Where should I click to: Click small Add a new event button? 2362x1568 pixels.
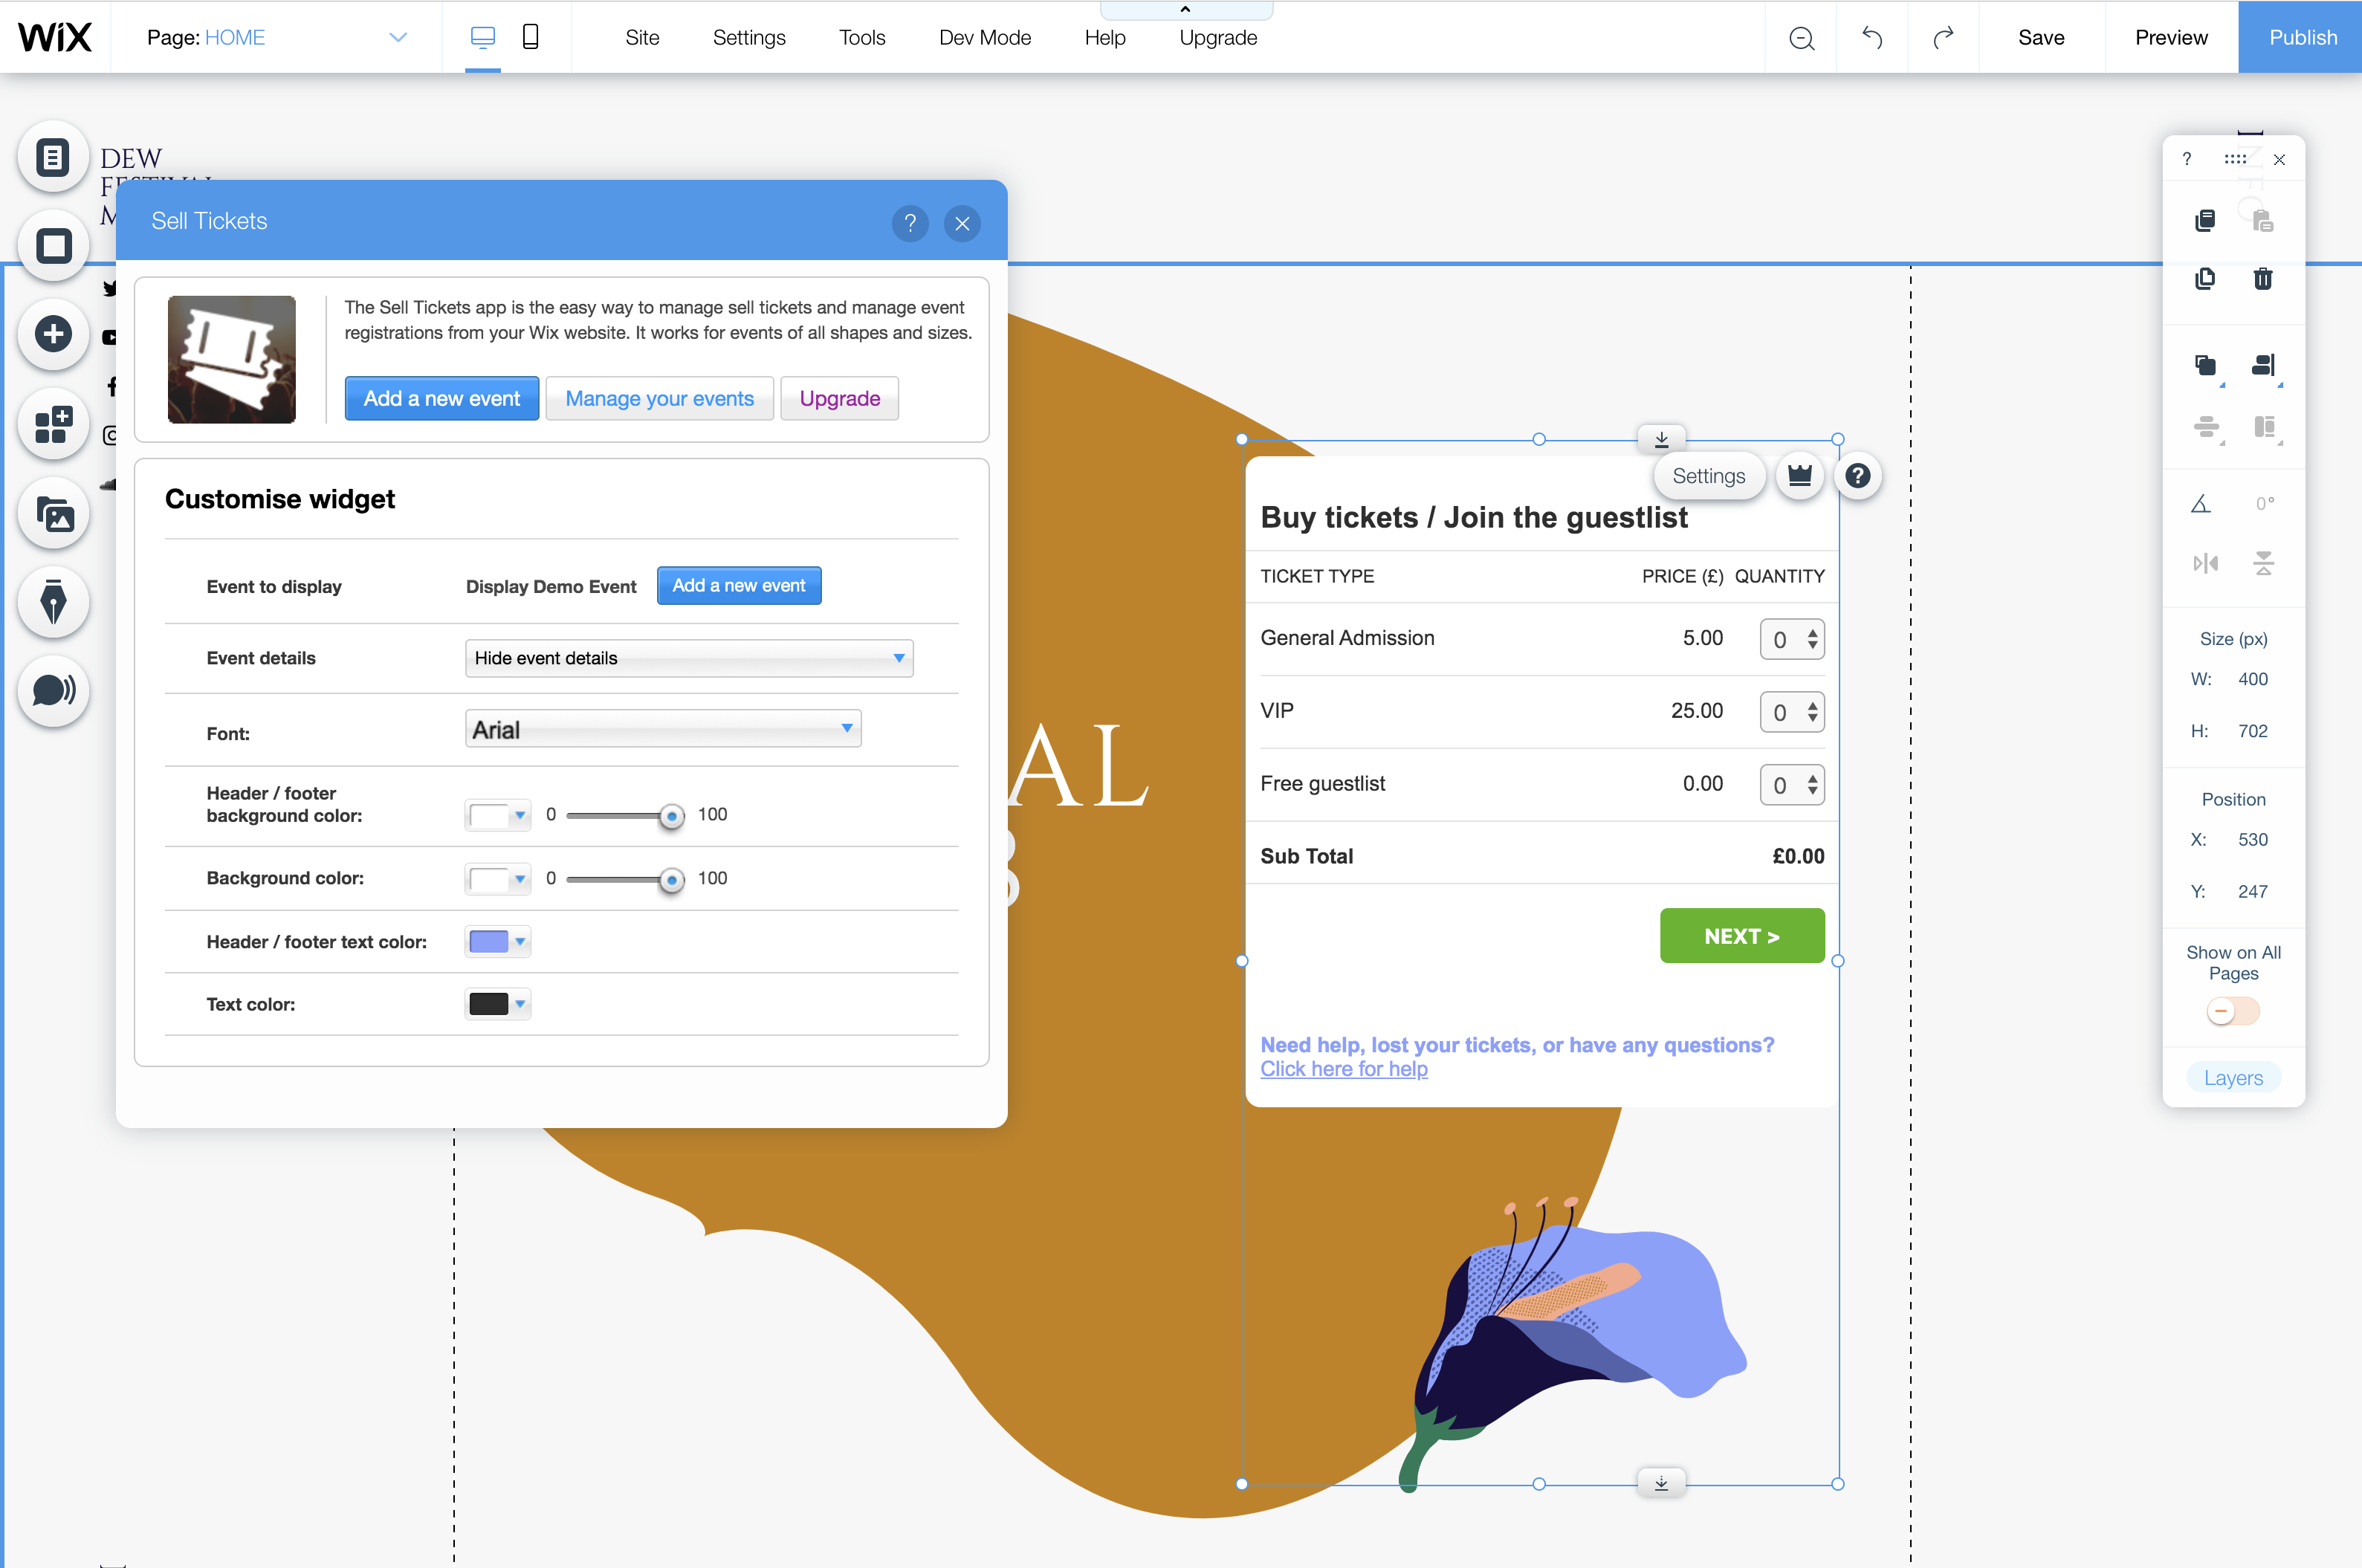coord(739,586)
